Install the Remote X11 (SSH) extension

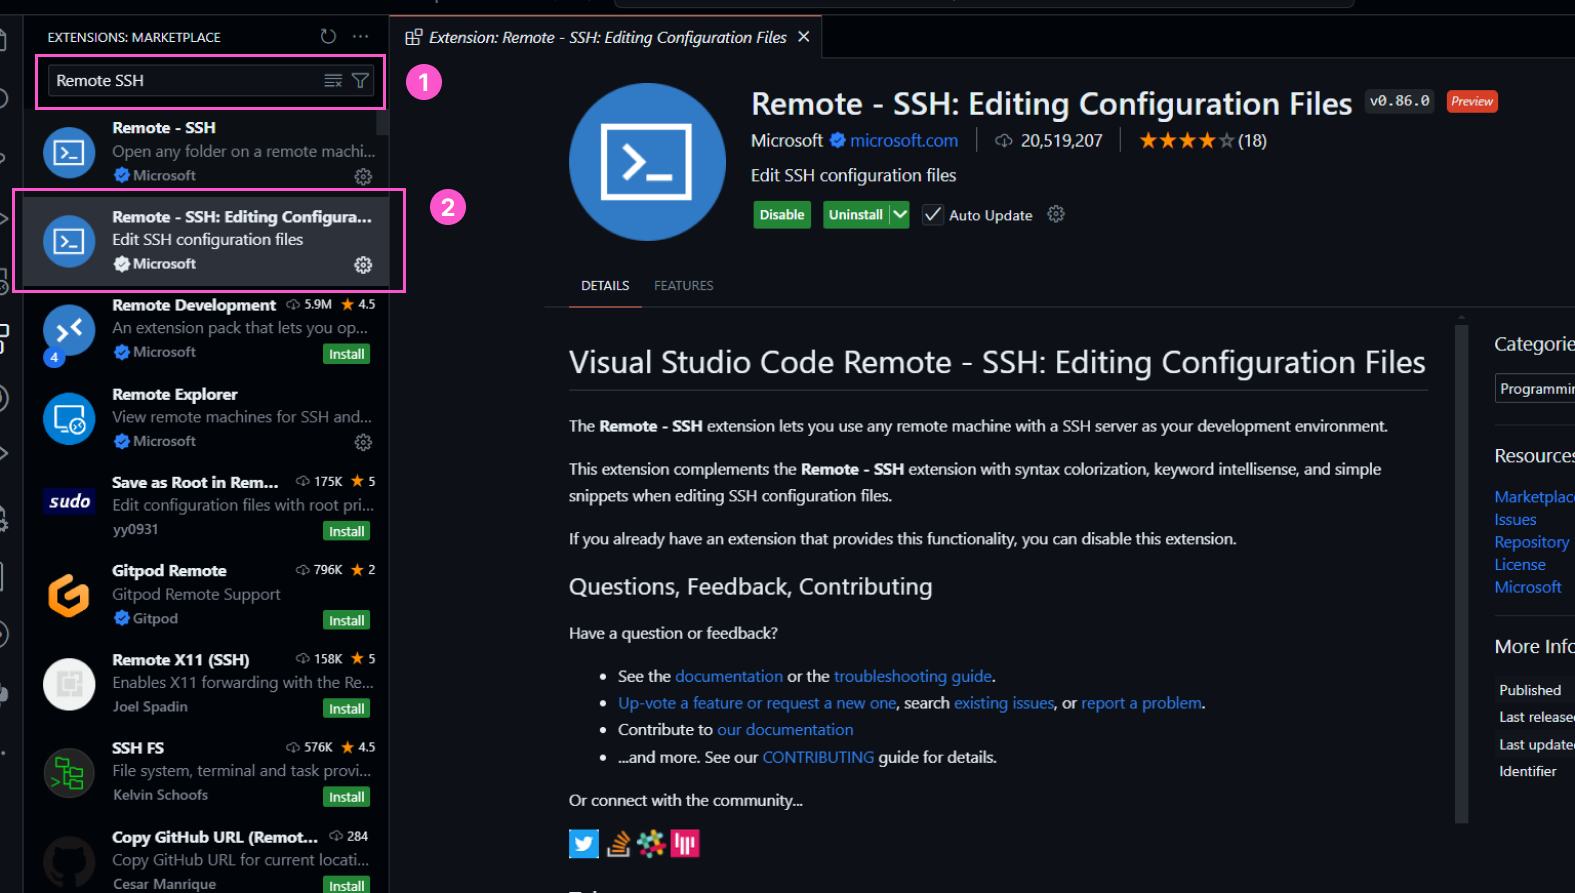coord(347,708)
